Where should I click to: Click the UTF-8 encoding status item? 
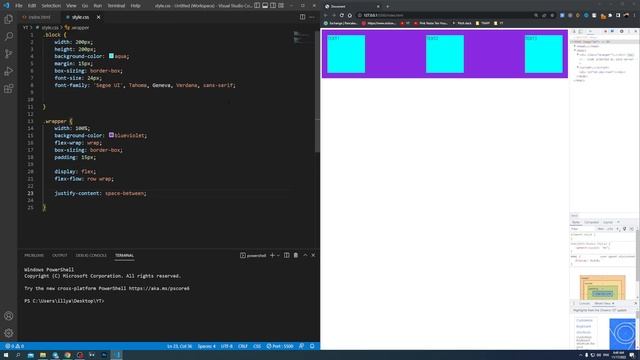pos(227,346)
